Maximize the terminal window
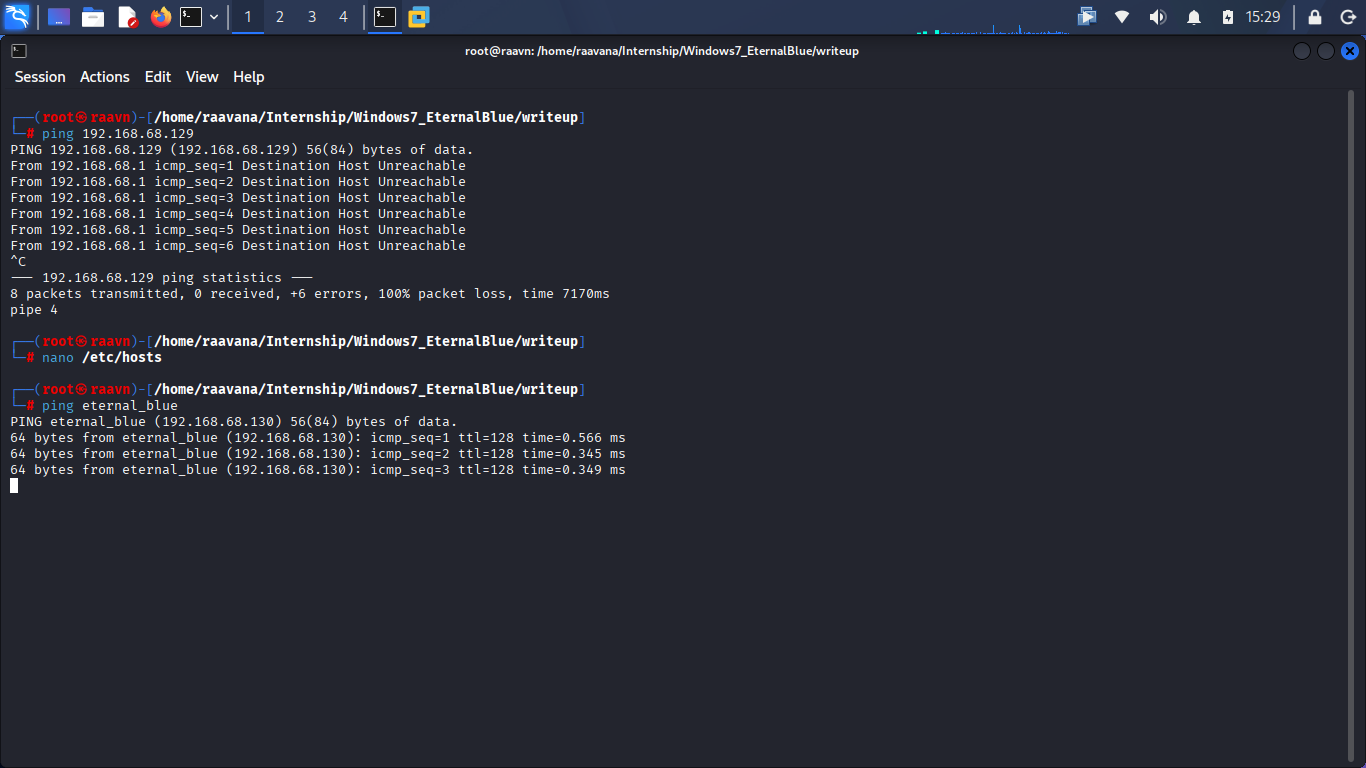The image size is (1366, 768). point(1325,51)
